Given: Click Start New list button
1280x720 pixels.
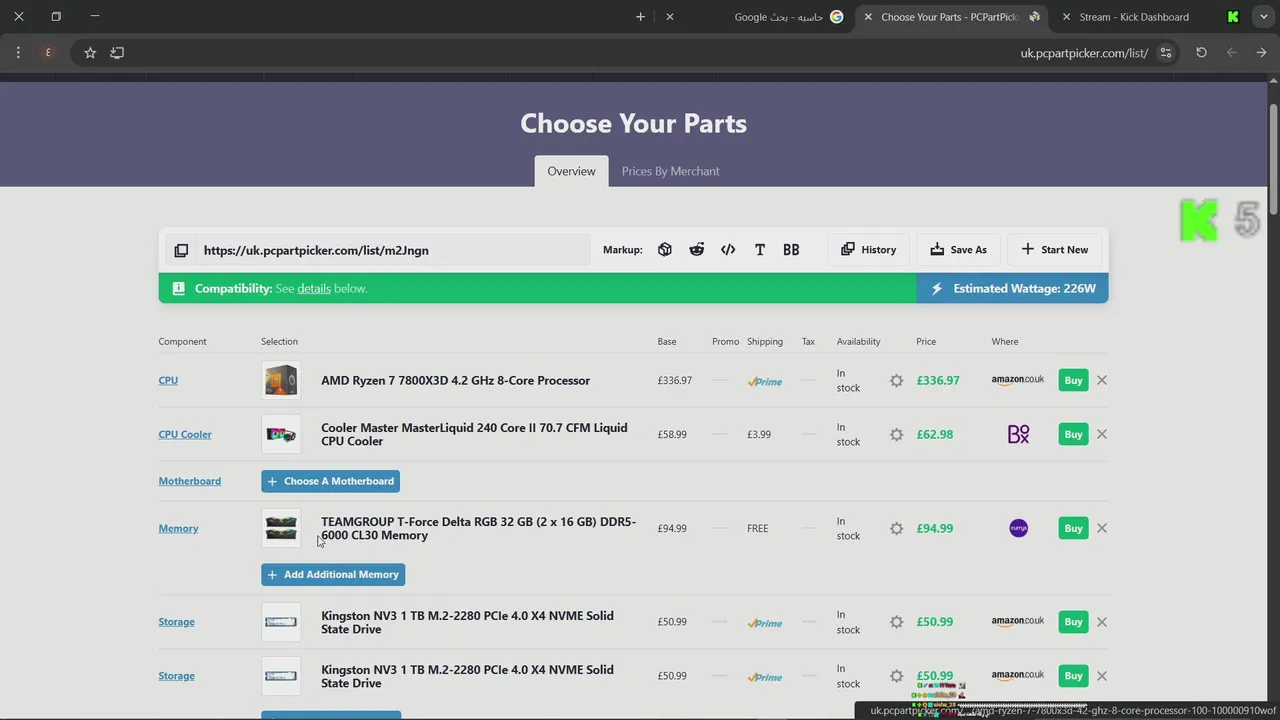Looking at the screenshot, I should pyautogui.click(x=1054, y=250).
